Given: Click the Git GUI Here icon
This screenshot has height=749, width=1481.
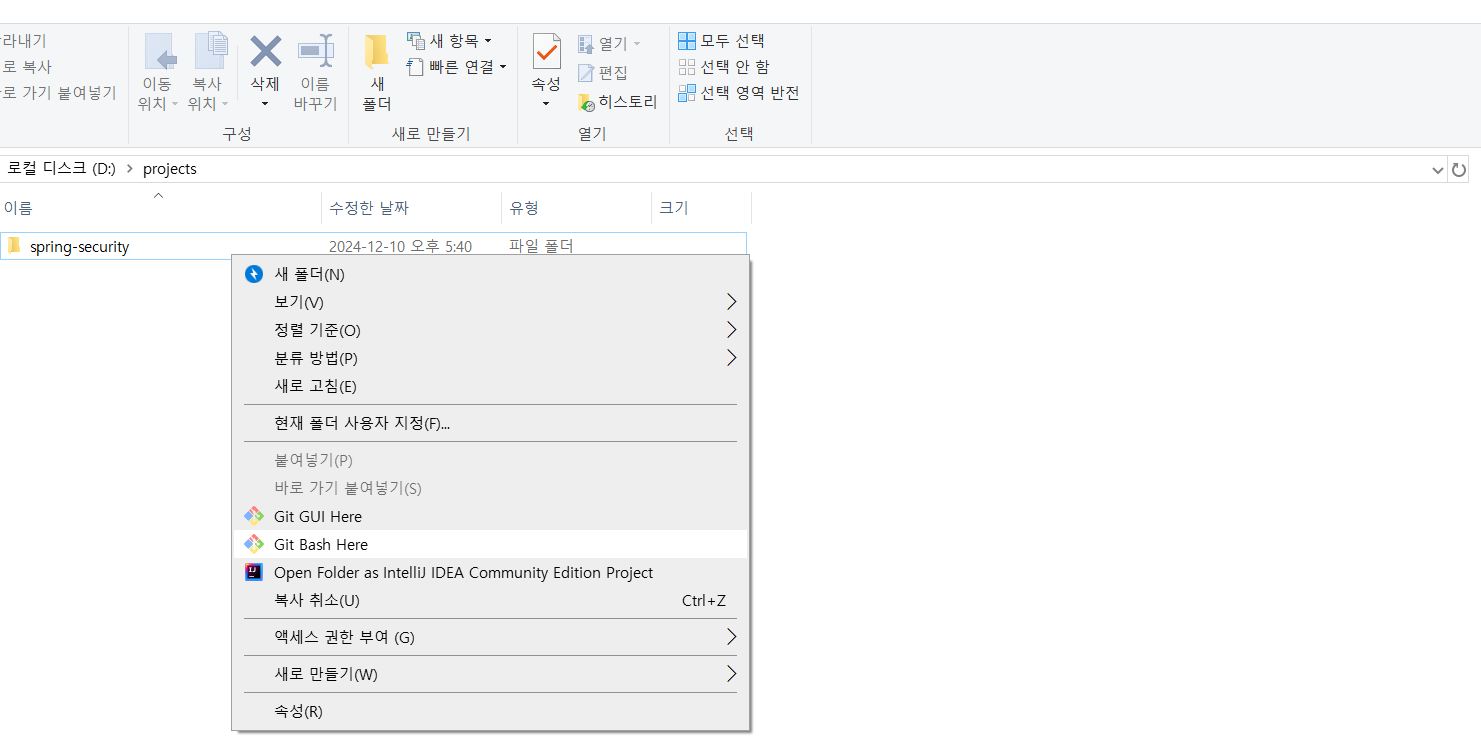Looking at the screenshot, I should (x=254, y=516).
